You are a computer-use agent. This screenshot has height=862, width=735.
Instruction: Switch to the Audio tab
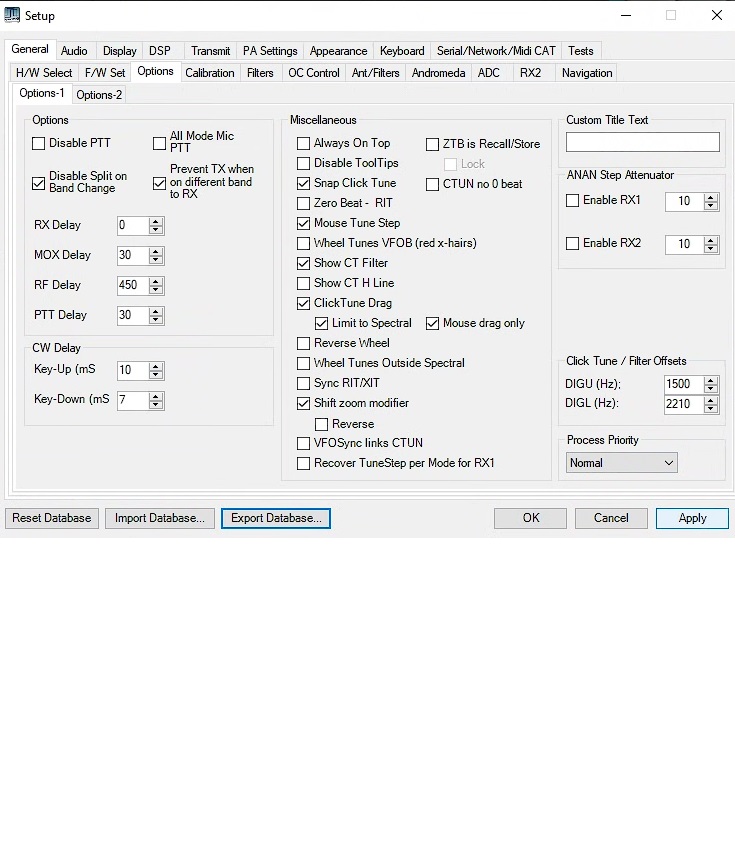(x=74, y=51)
